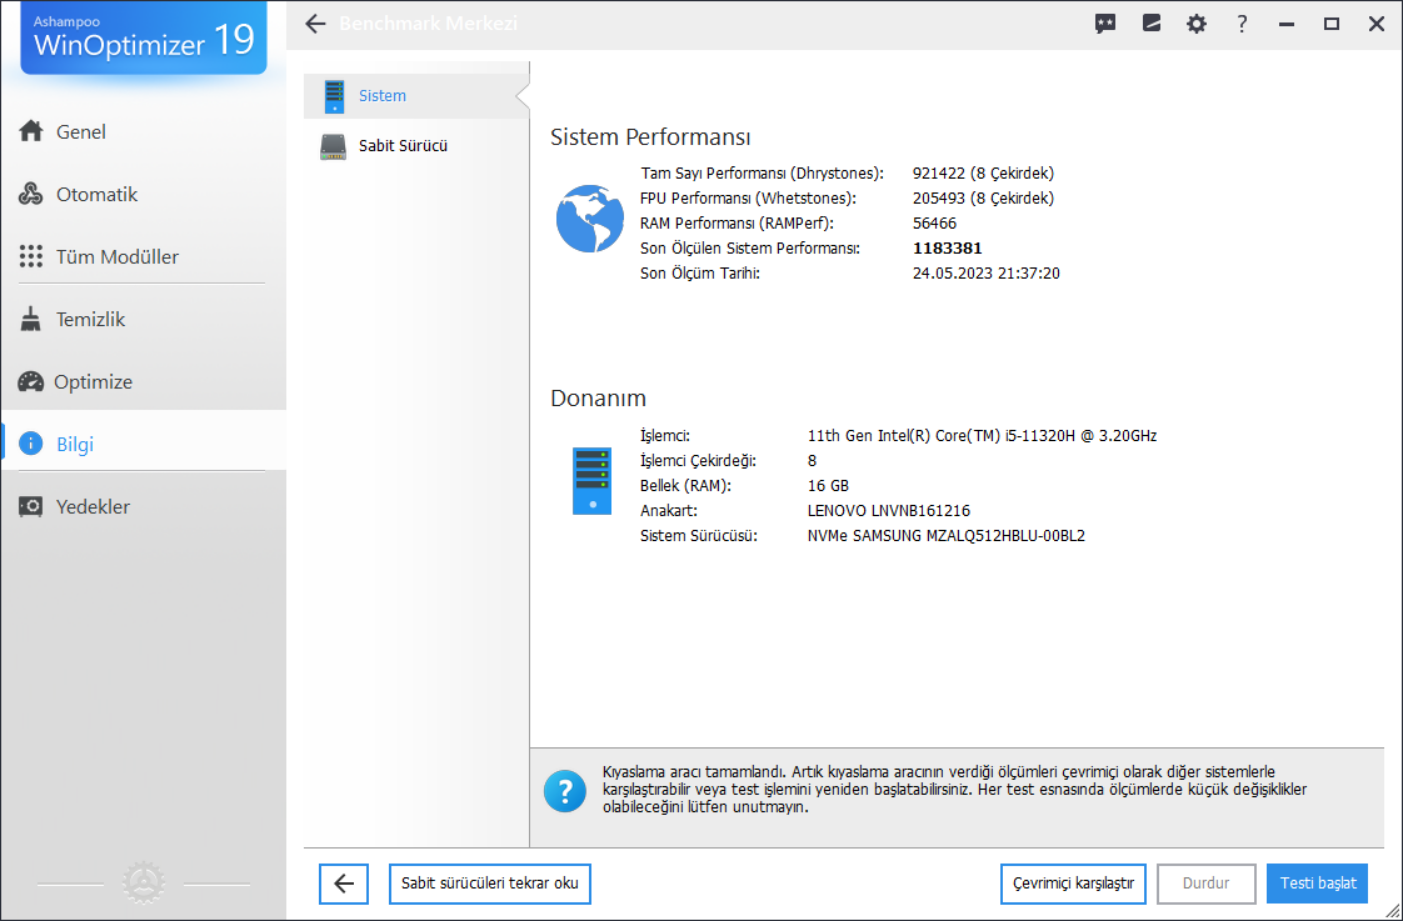The image size is (1403, 921).
Task: Click the Bilgi info circle icon
Action: pos(31,444)
